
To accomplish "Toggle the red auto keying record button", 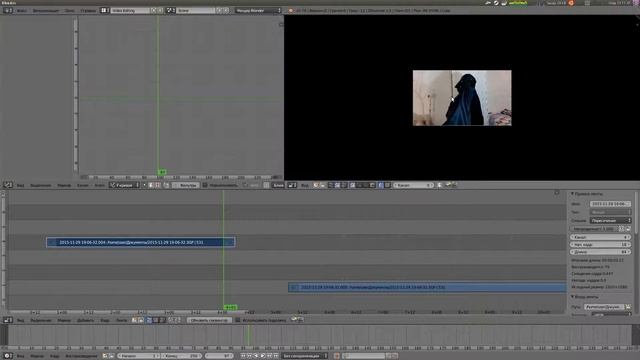I will pyautogui.click(x=337, y=356).
